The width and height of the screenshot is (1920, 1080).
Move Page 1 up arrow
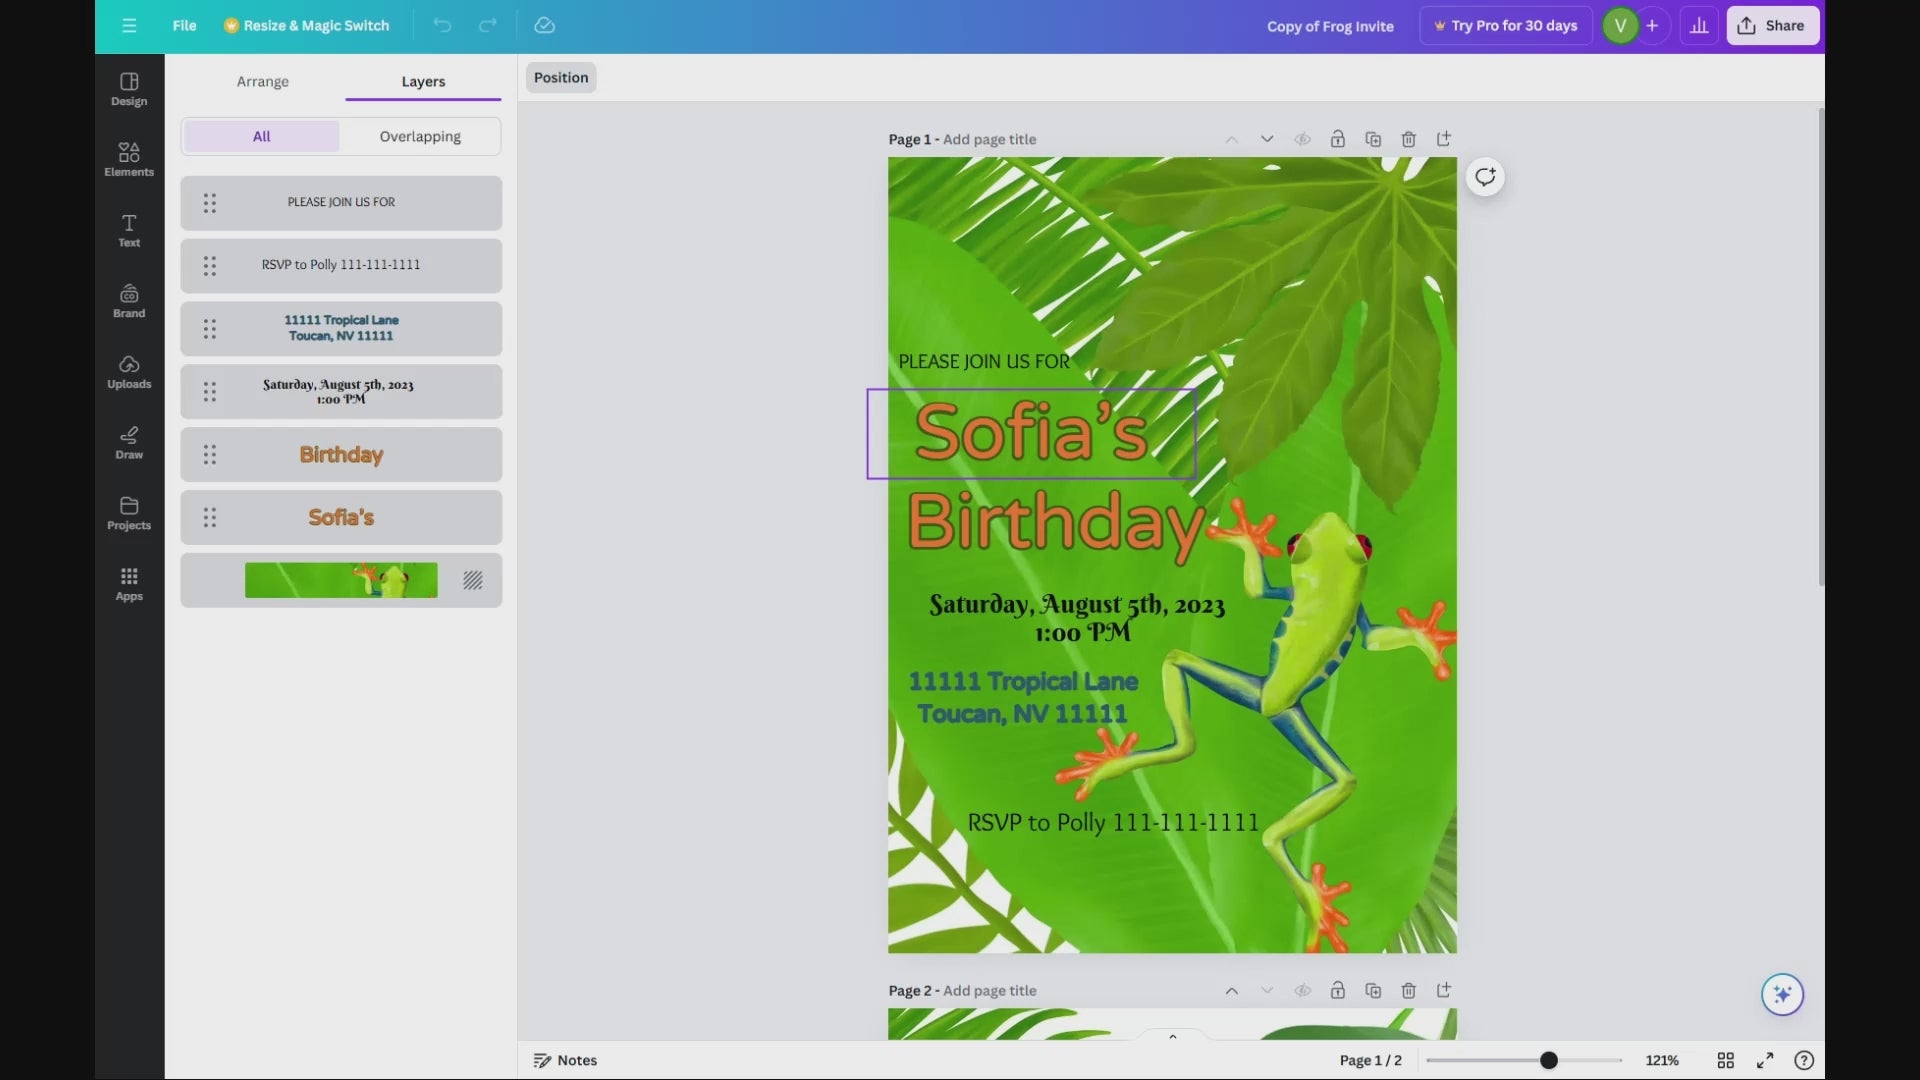(x=1232, y=139)
